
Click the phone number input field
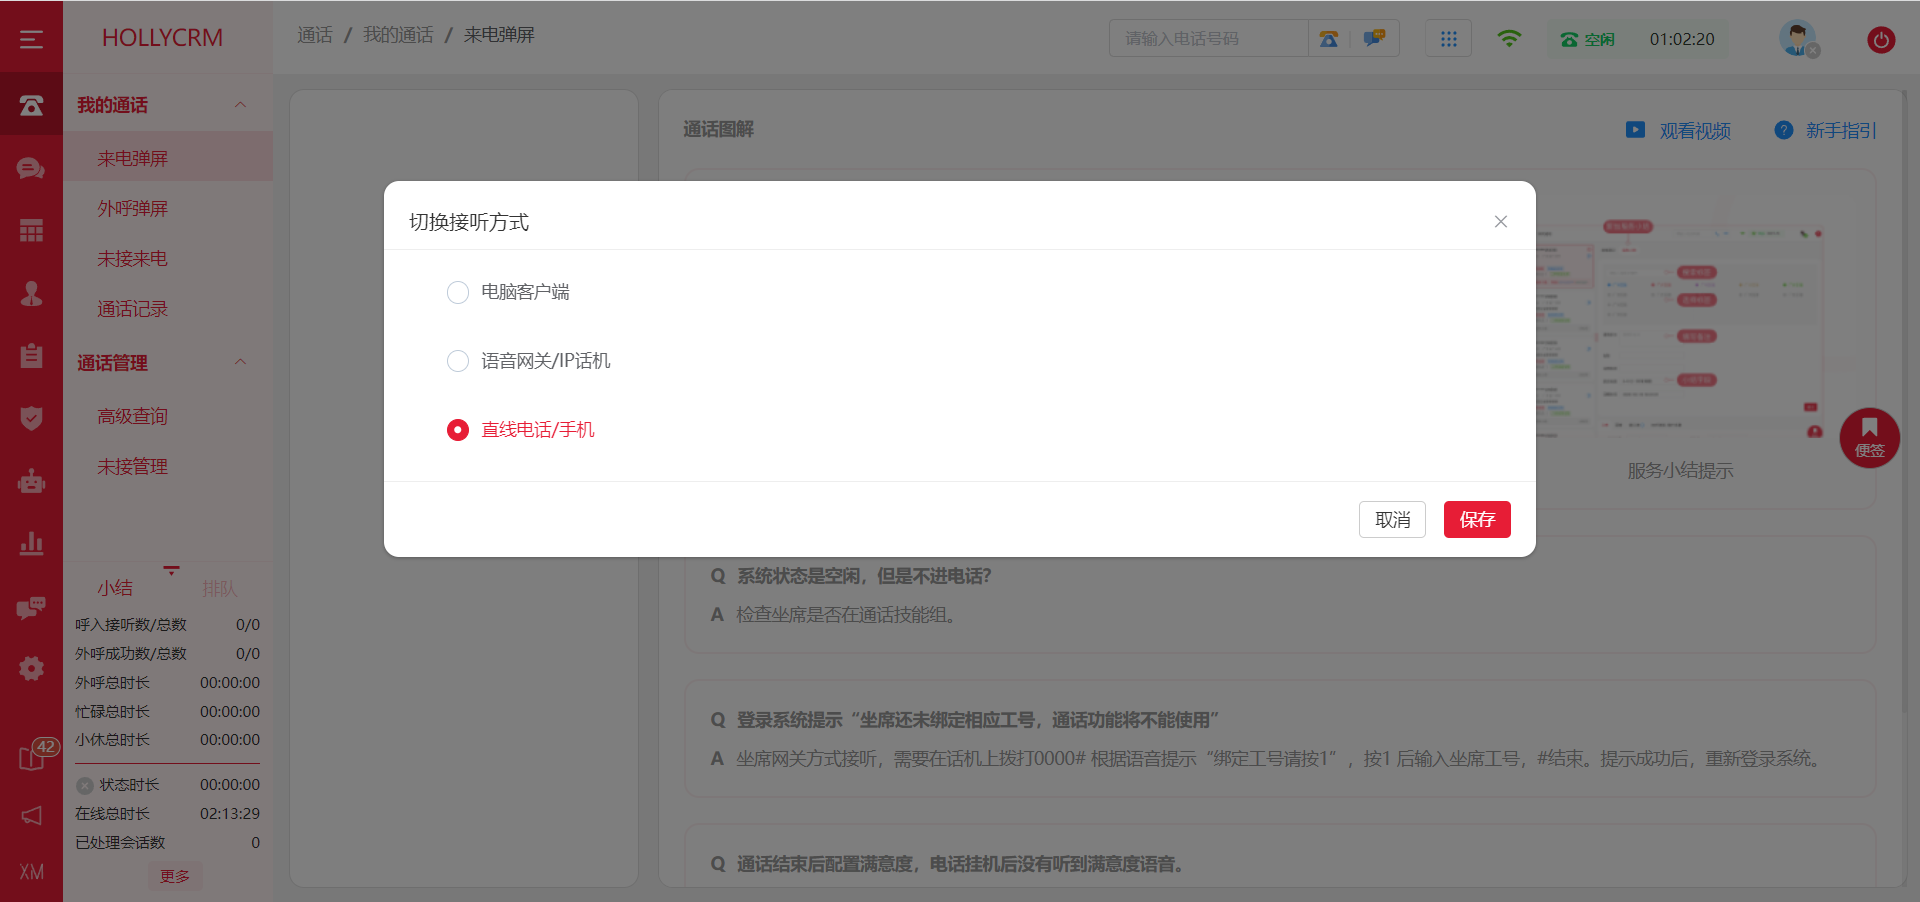pos(1208,39)
